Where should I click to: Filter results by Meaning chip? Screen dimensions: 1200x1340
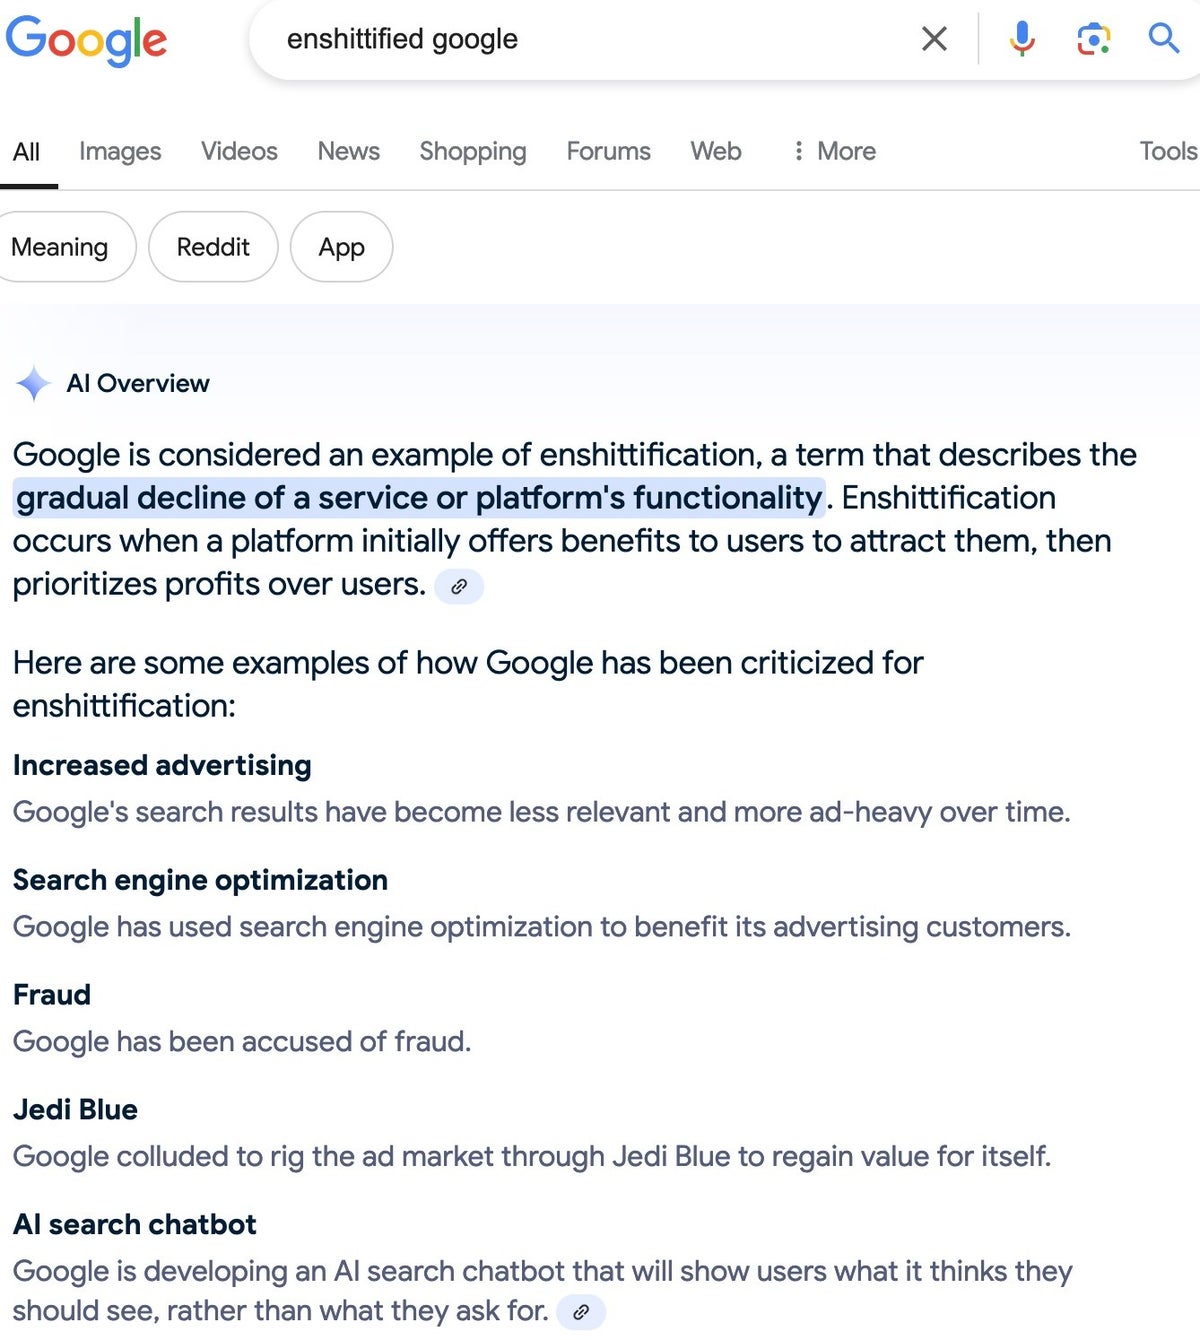coord(60,247)
